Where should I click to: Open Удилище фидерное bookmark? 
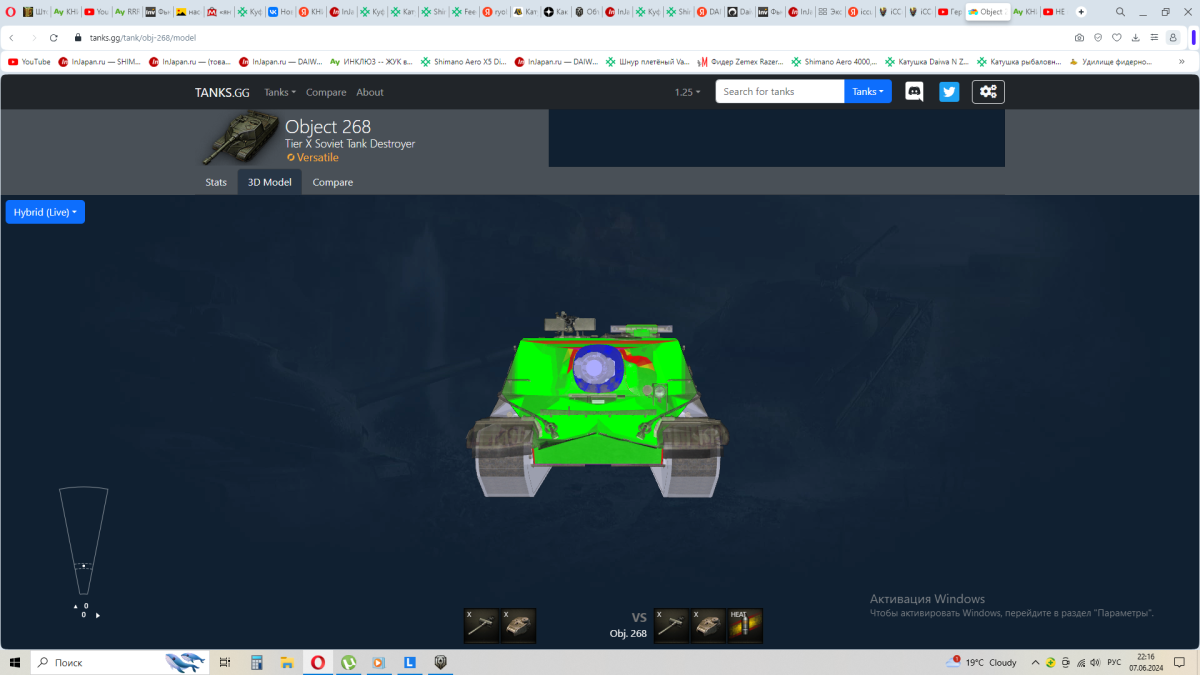[x=1110, y=61]
